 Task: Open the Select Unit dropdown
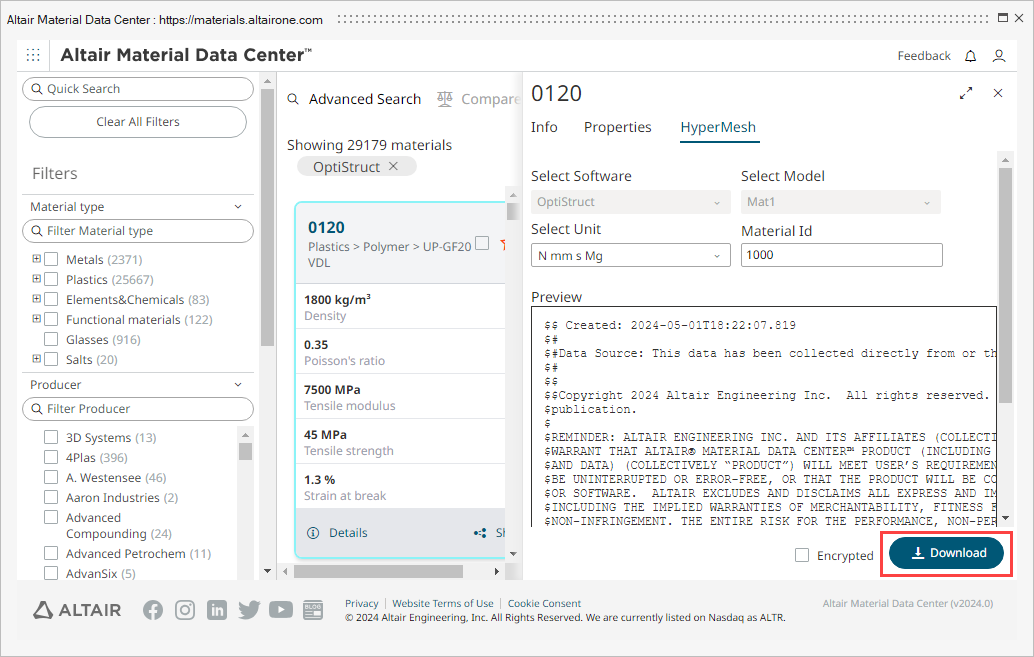630,255
